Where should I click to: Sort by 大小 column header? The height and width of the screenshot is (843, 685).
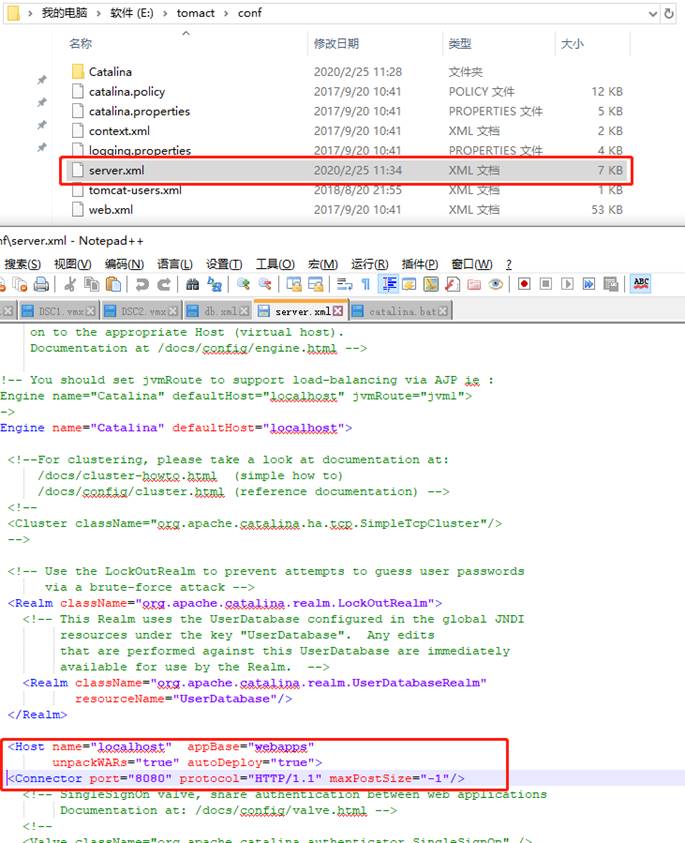pos(572,44)
